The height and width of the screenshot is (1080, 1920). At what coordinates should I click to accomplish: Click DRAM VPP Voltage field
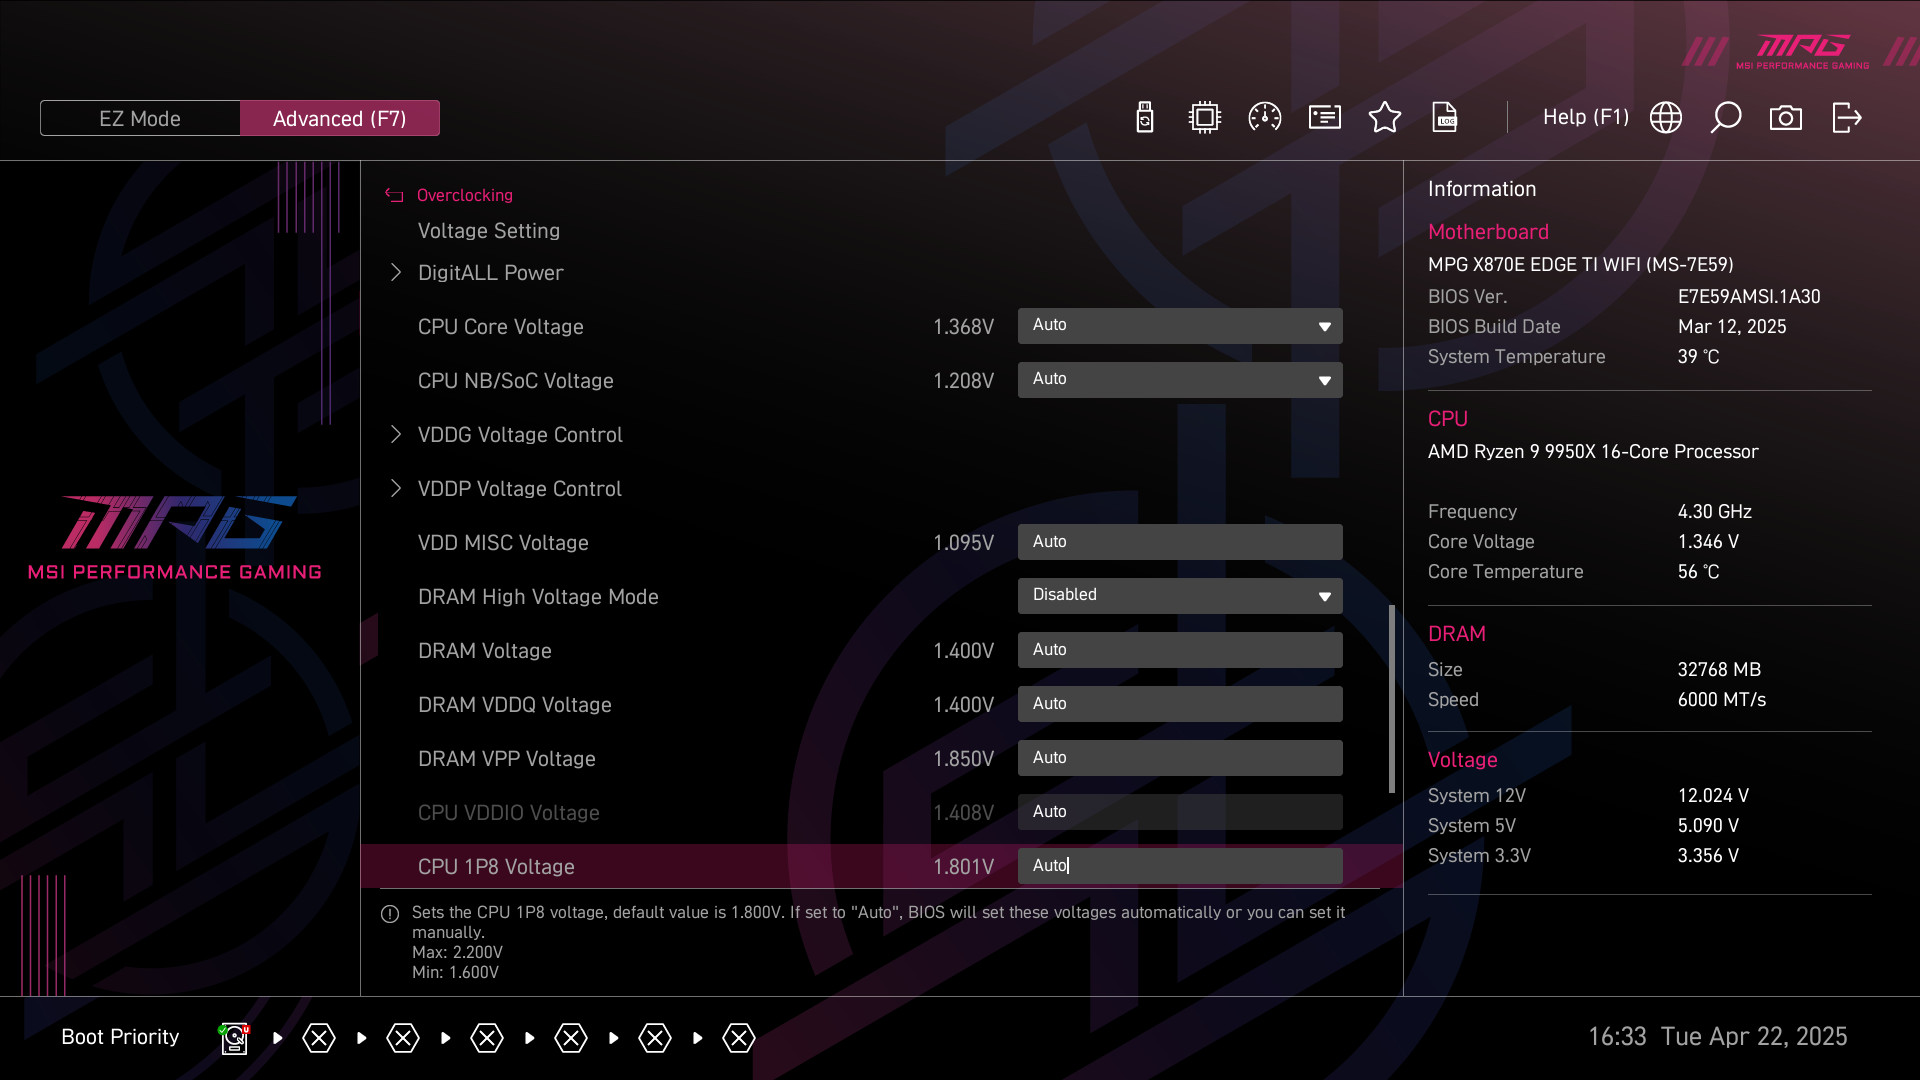tap(1180, 758)
